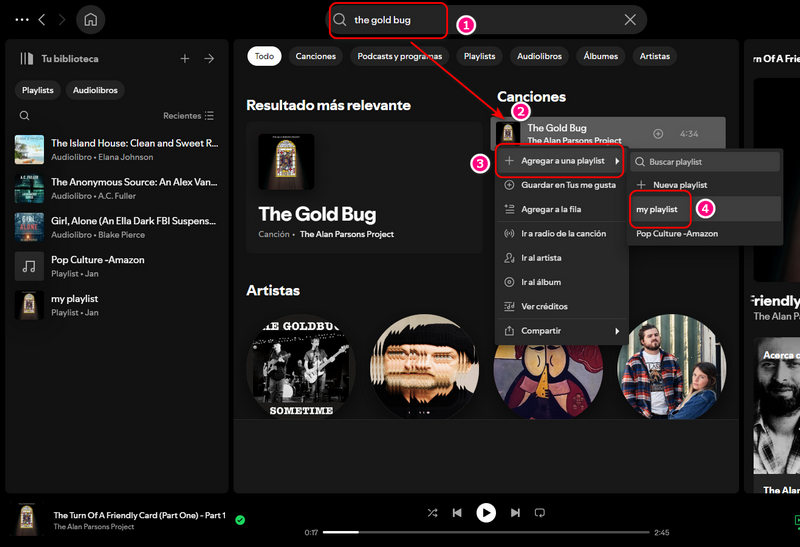Go forward with the right arrow
Image resolution: width=800 pixels, height=547 pixels.
click(x=62, y=19)
